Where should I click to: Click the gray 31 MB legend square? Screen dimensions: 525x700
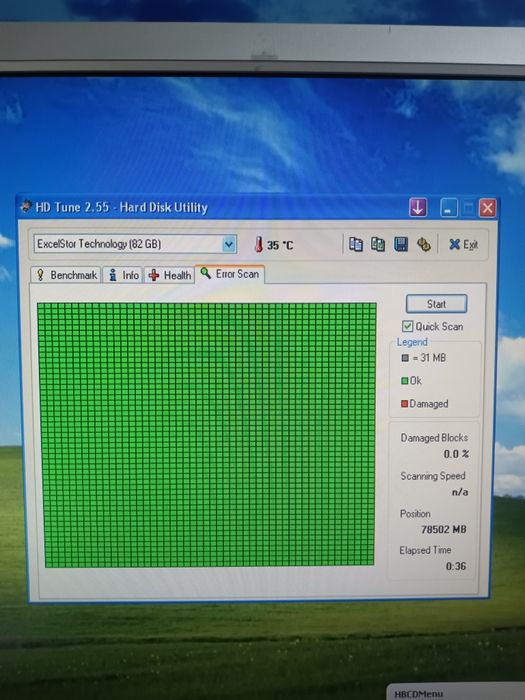coord(405,358)
